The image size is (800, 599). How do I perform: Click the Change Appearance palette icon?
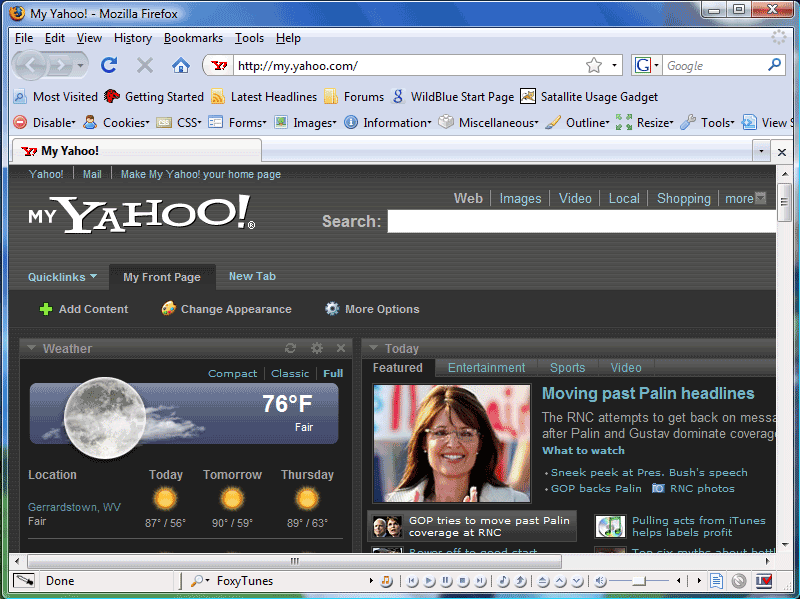[169, 309]
